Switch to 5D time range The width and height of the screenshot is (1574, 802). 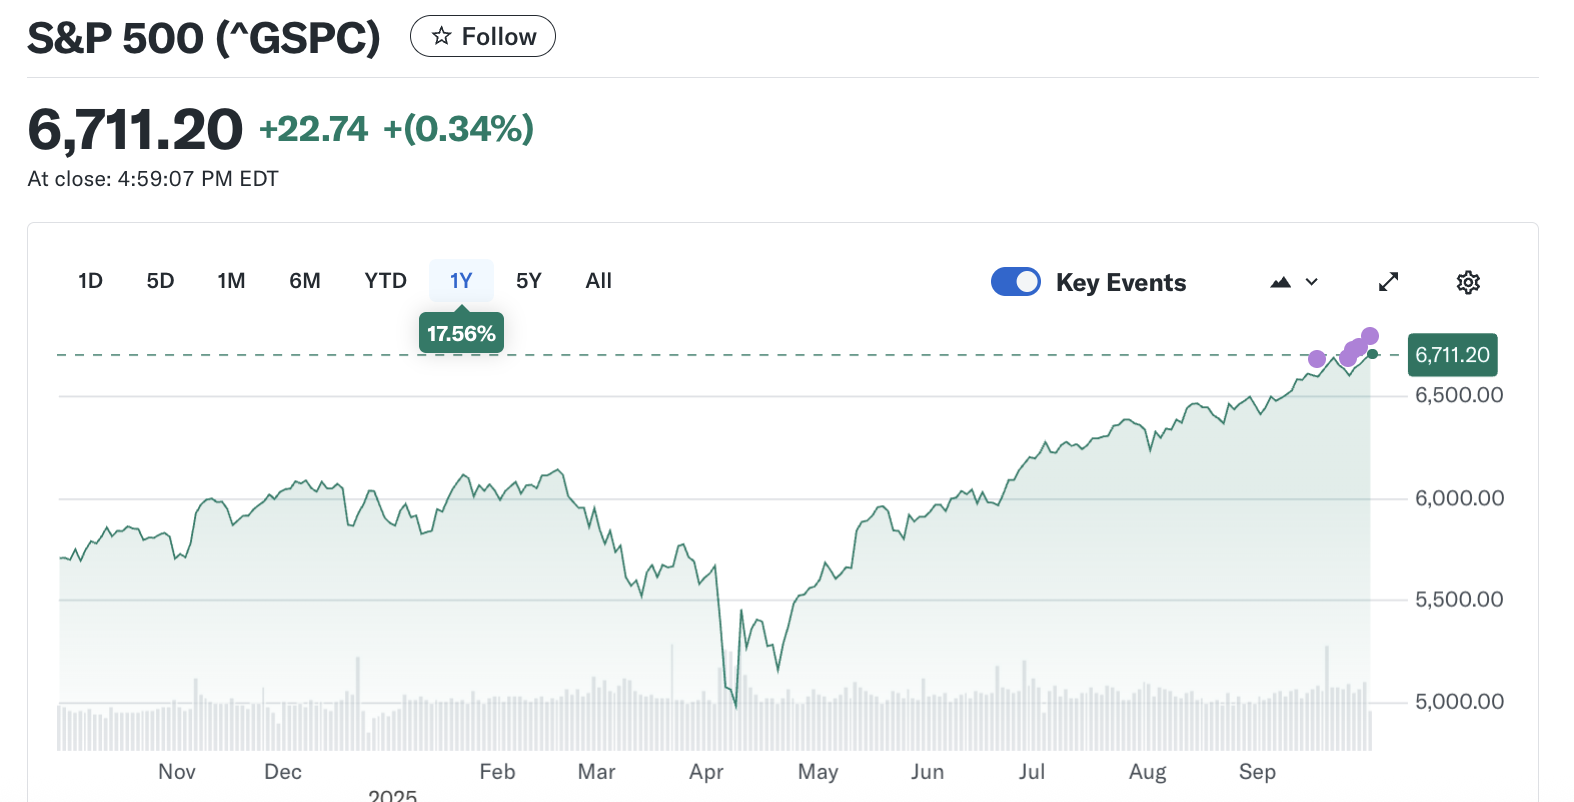pyautogui.click(x=160, y=281)
